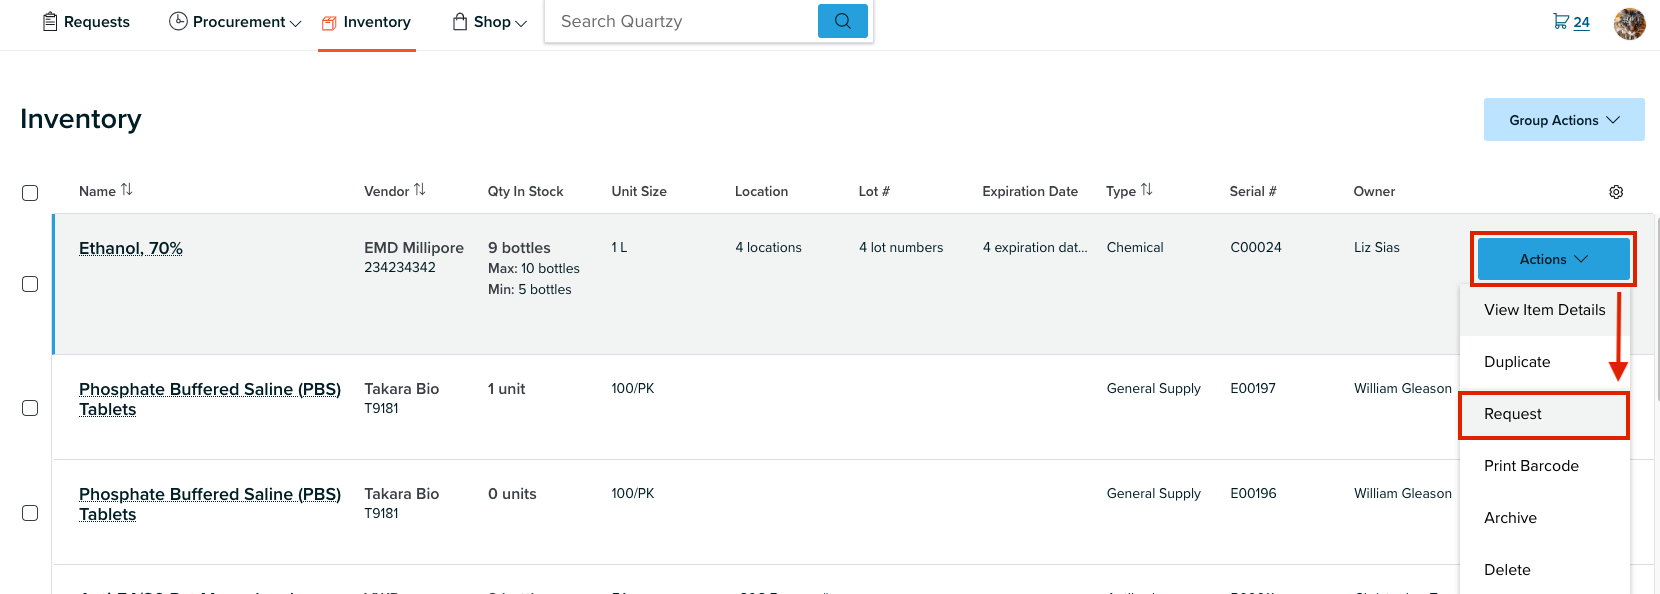Open the column settings gear

pyautogui.click(x=1616, y=192)
